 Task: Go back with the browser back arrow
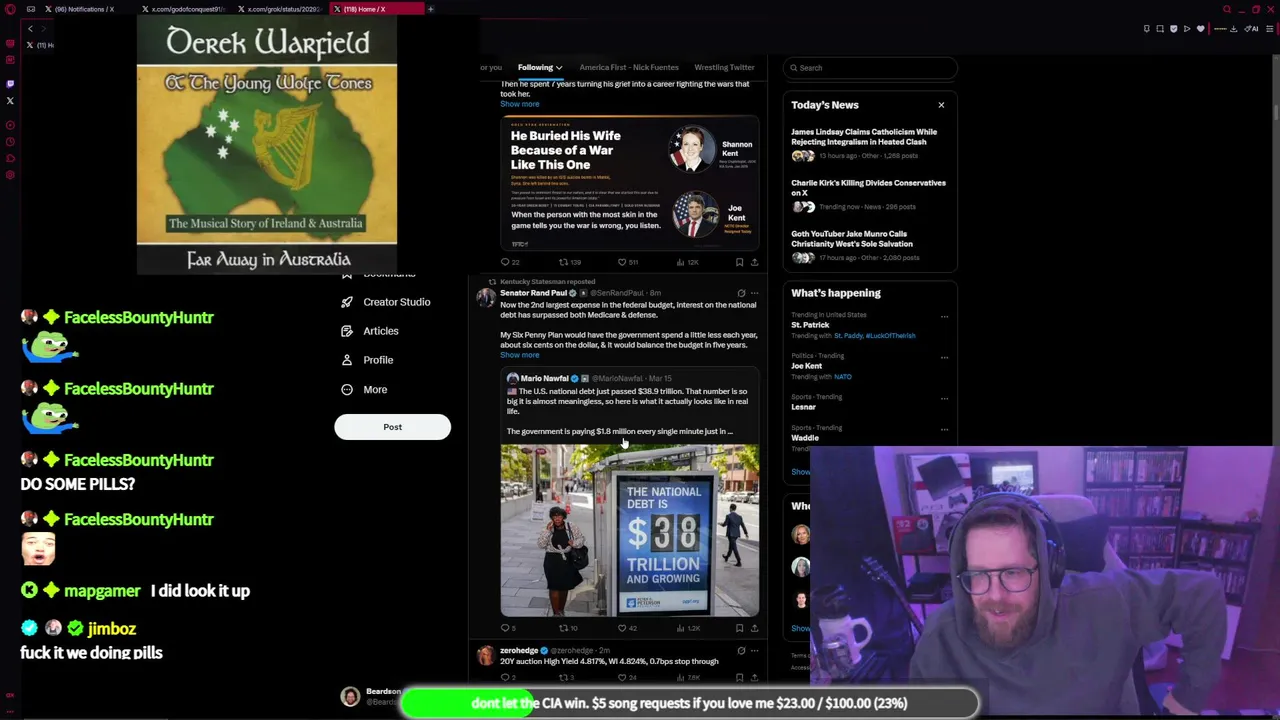(x=30, y=29)
